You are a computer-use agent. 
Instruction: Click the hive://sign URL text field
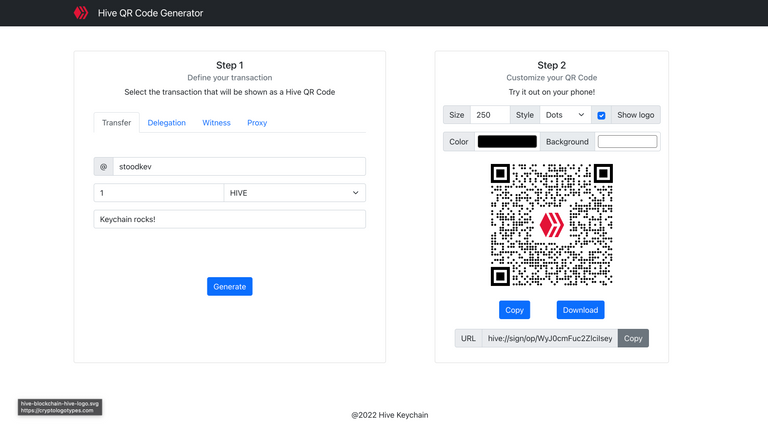point(550,338)
